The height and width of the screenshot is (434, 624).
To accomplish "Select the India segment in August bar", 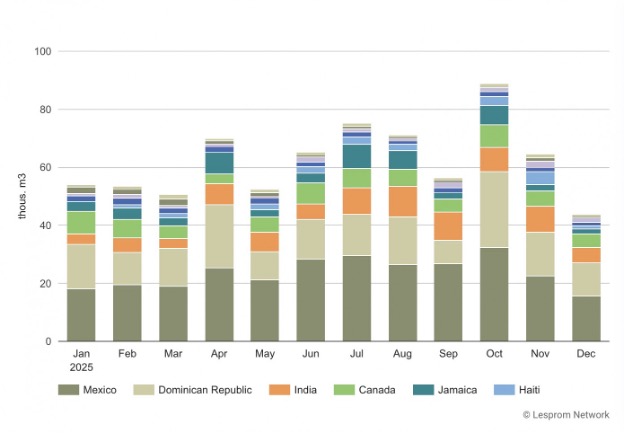I will (403, 201).
